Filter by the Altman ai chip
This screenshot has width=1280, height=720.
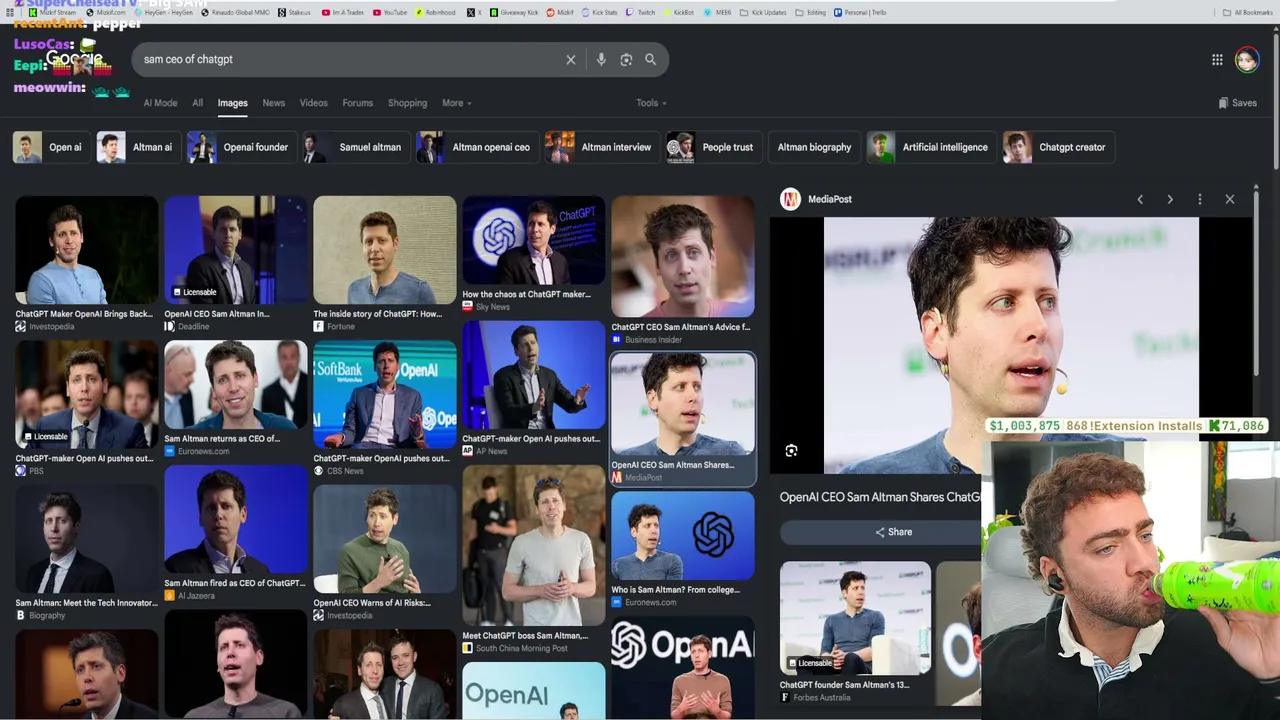pyautogui.click(x=137, y=147)
